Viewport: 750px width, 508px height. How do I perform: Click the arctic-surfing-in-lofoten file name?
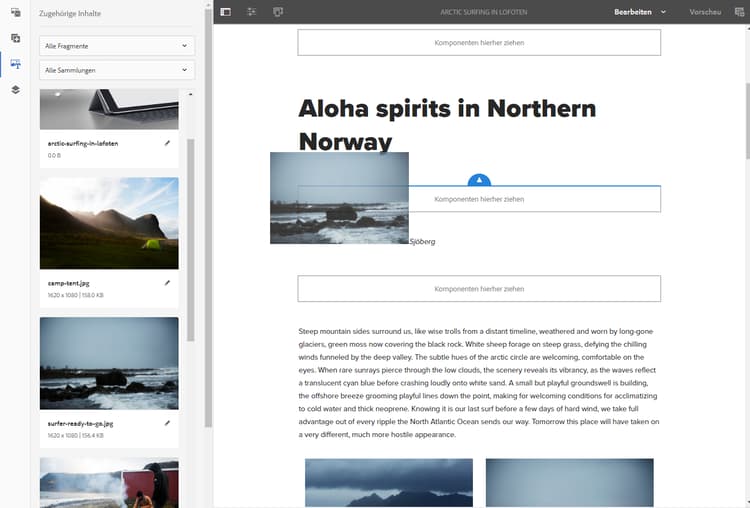point(83,144)
